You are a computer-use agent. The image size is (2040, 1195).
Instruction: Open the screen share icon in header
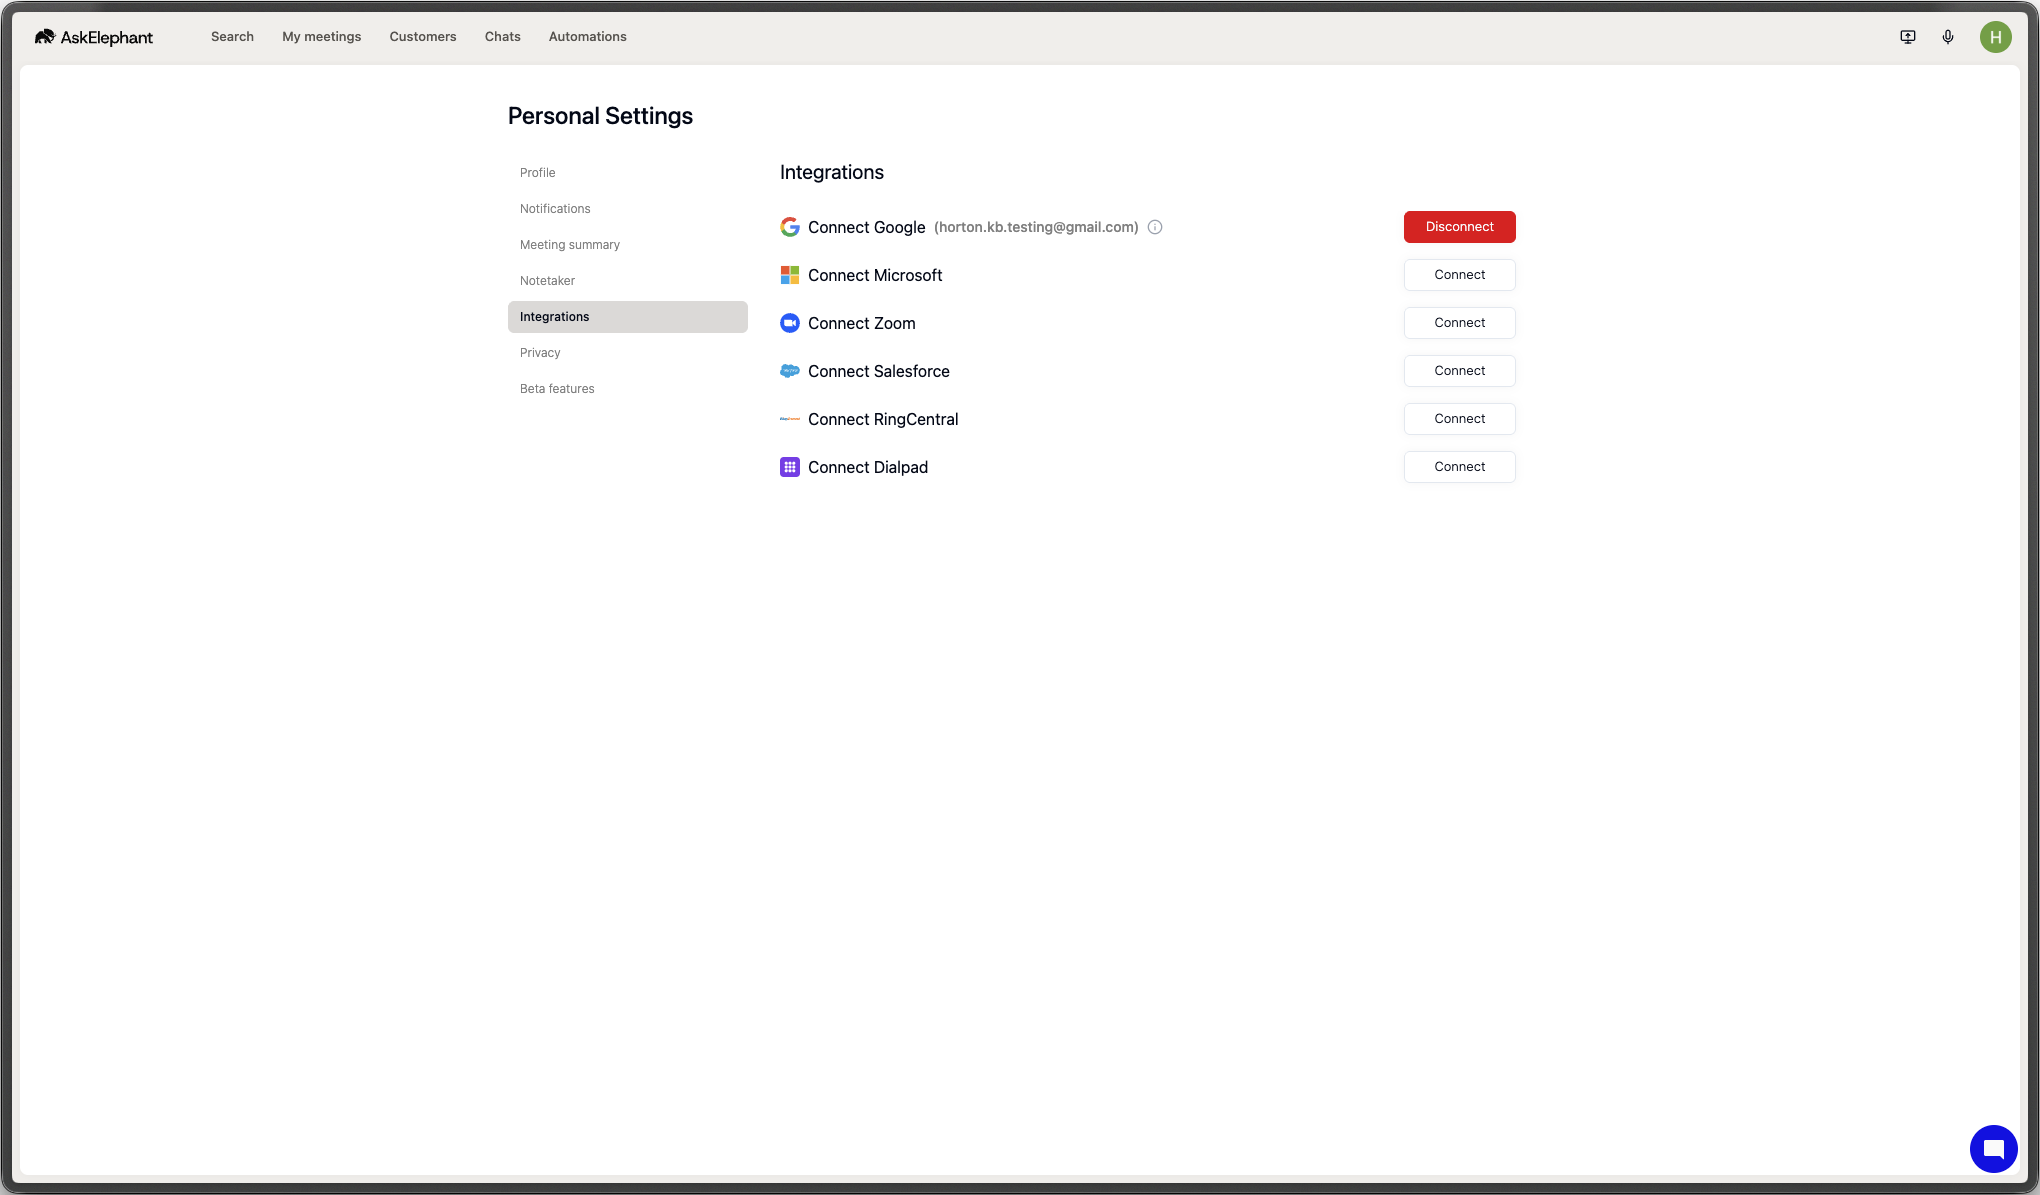1908,37
